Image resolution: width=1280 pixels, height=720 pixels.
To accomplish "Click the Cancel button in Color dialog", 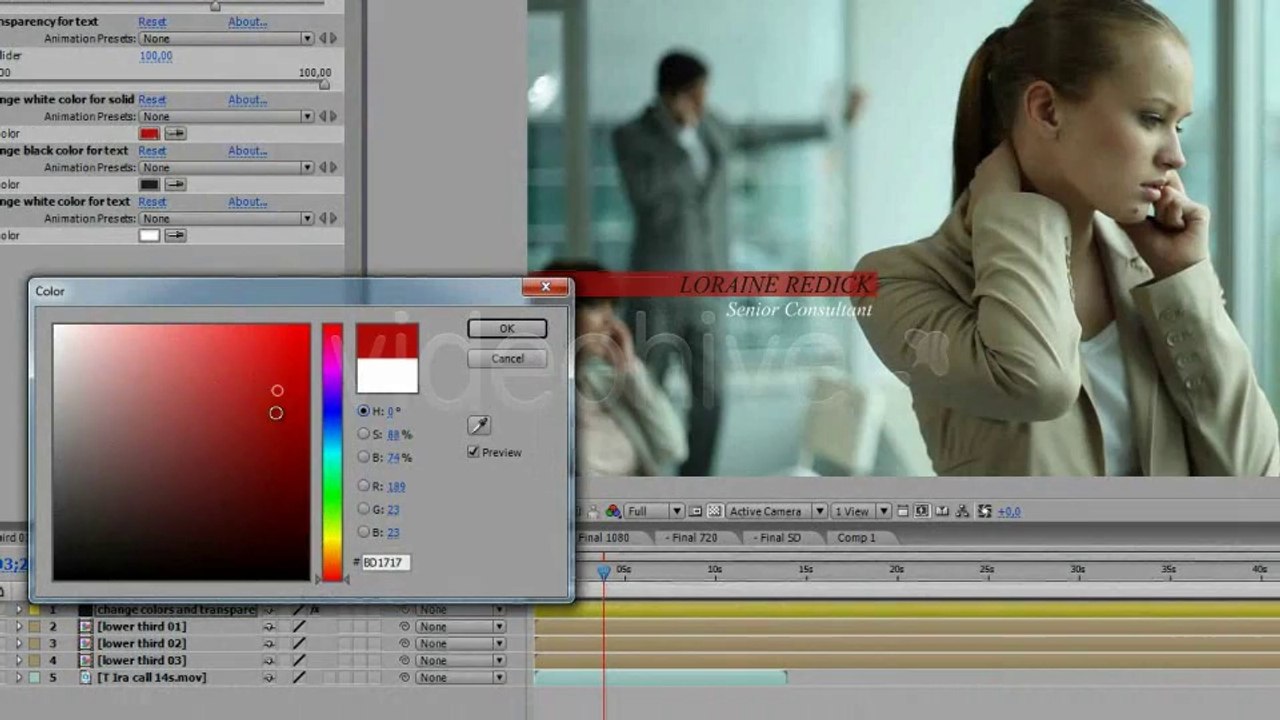I will [x=507, y=358].
